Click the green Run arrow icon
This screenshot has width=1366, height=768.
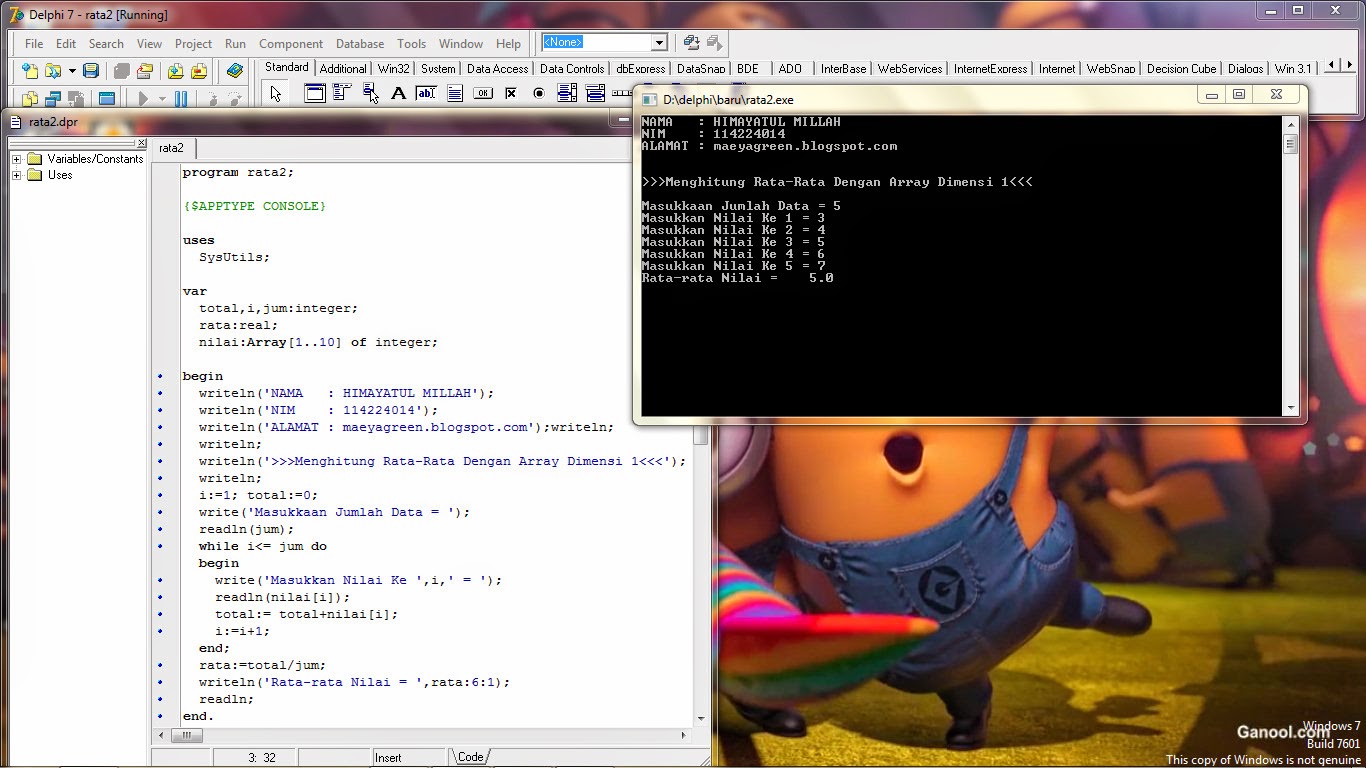pos(143,99)
